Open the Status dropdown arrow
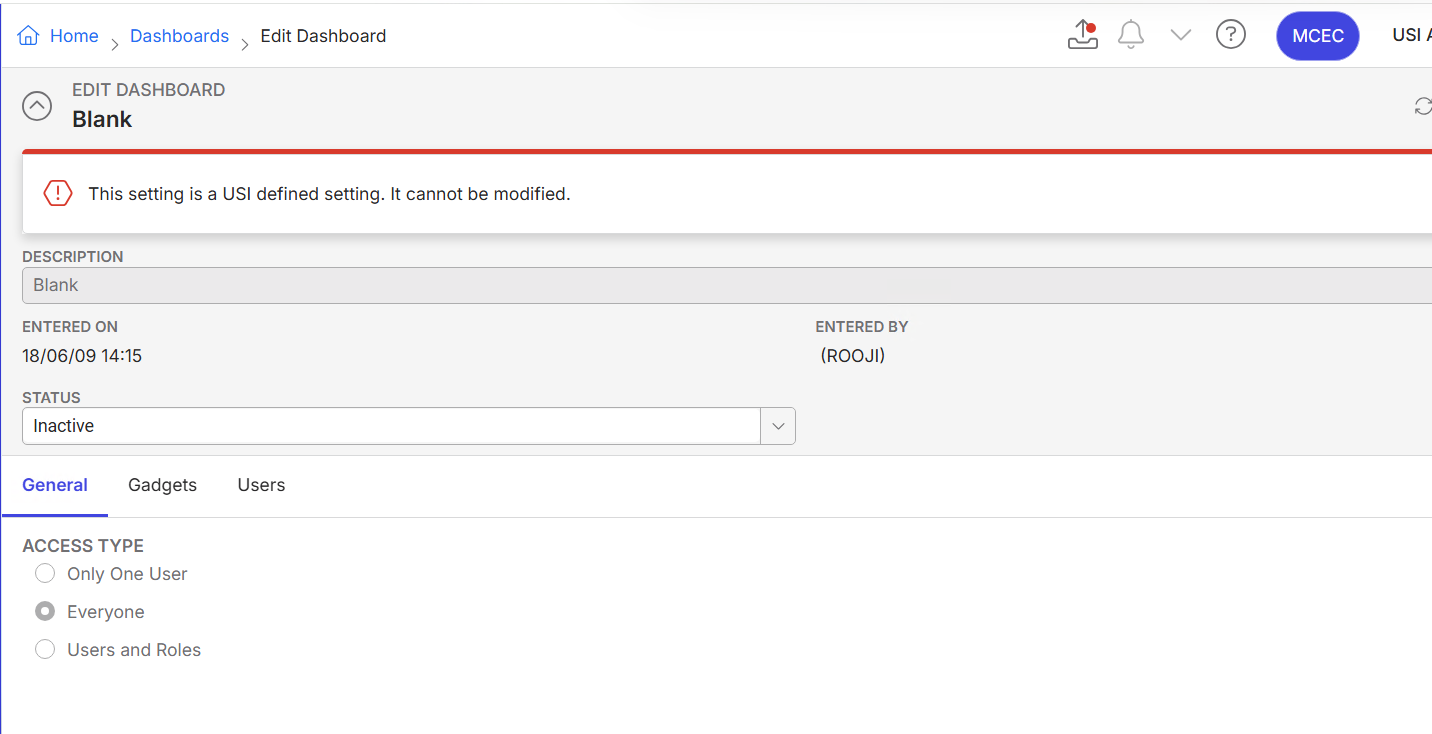This screenshot has width=1432, height=734. (778, 426)
